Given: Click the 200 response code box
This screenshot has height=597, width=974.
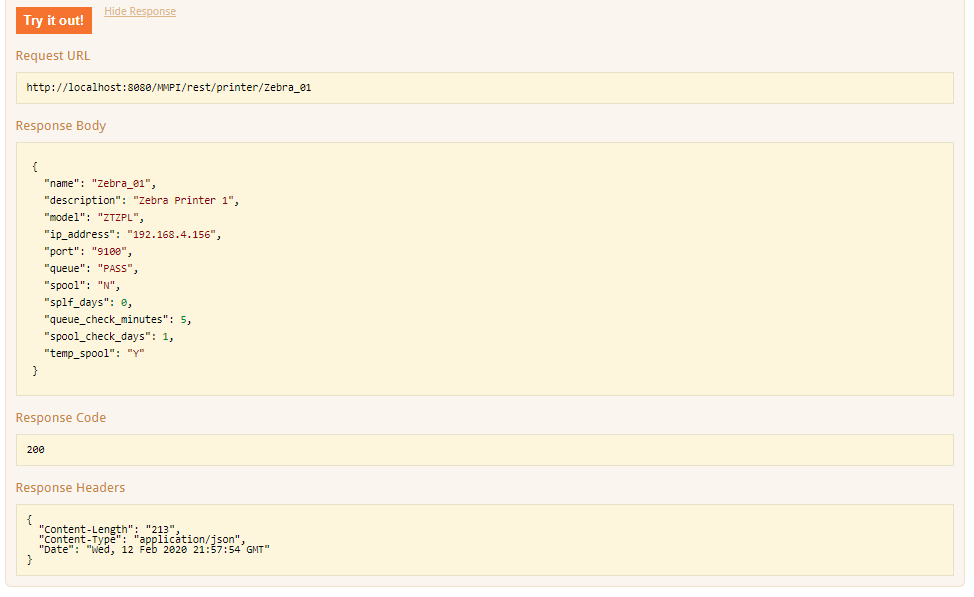Looking at the screenshot, I should coord(485,450).
